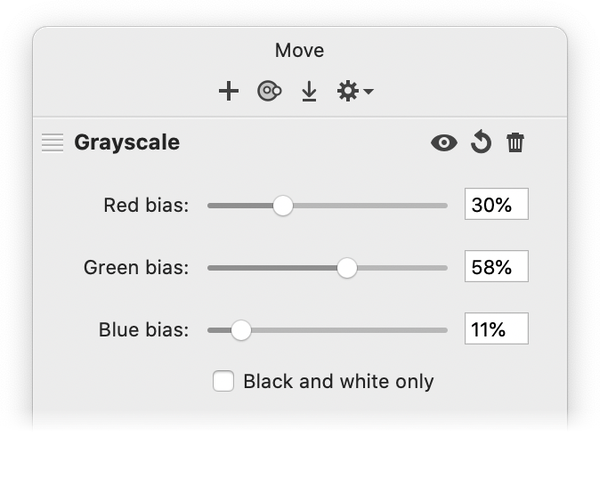Delete the Grayscale effect with trash icon

point(515,143)
